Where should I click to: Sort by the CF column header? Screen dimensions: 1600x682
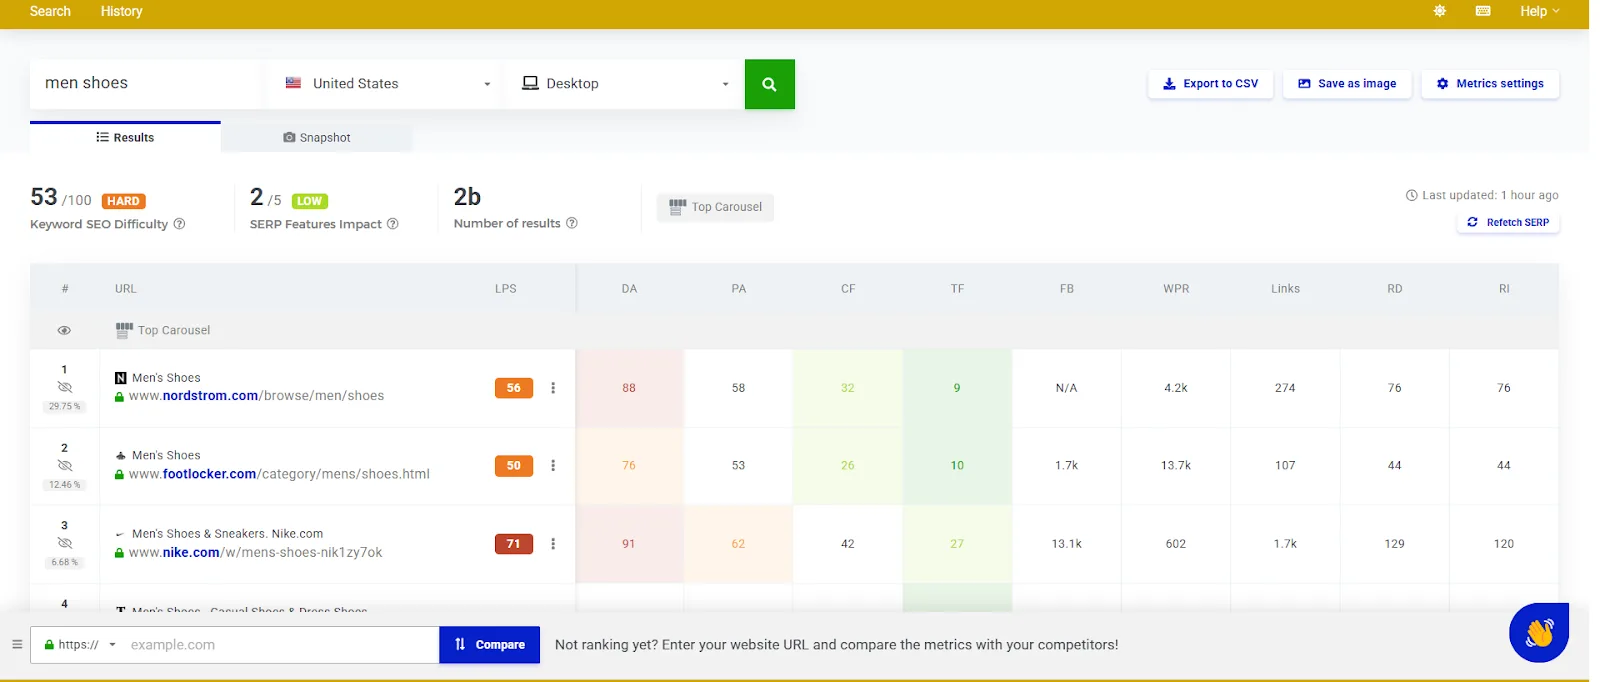(x=848, y=289)
